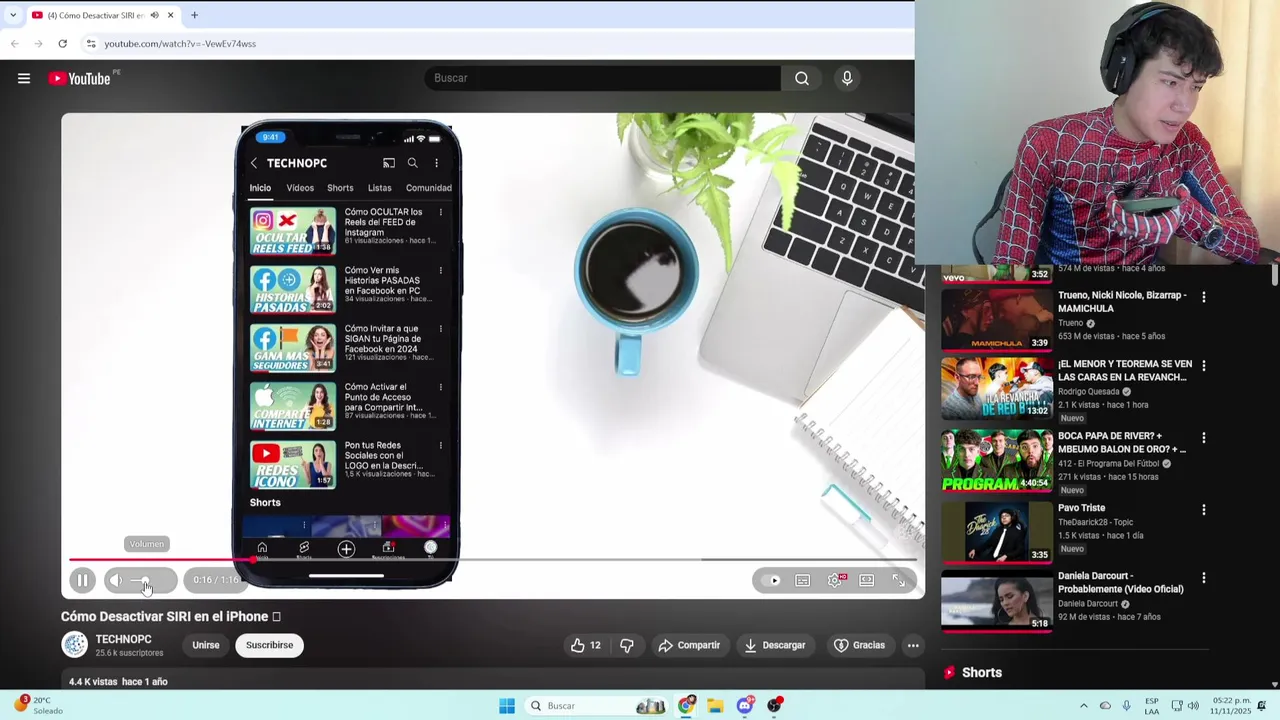View site information icon in address bar
The image size is (1280, 720).
click(x=91, y=44)
